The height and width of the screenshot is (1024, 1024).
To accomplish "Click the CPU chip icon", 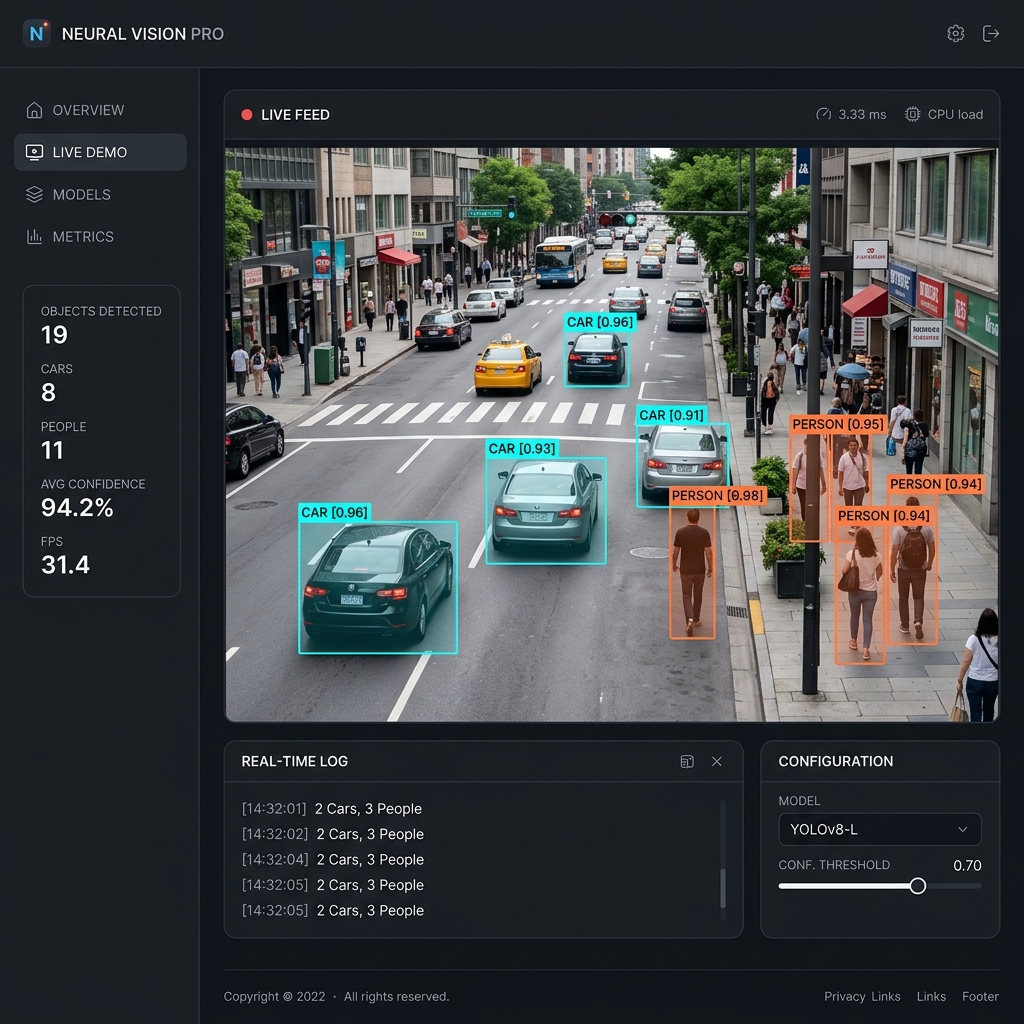I will click(912, 114).
